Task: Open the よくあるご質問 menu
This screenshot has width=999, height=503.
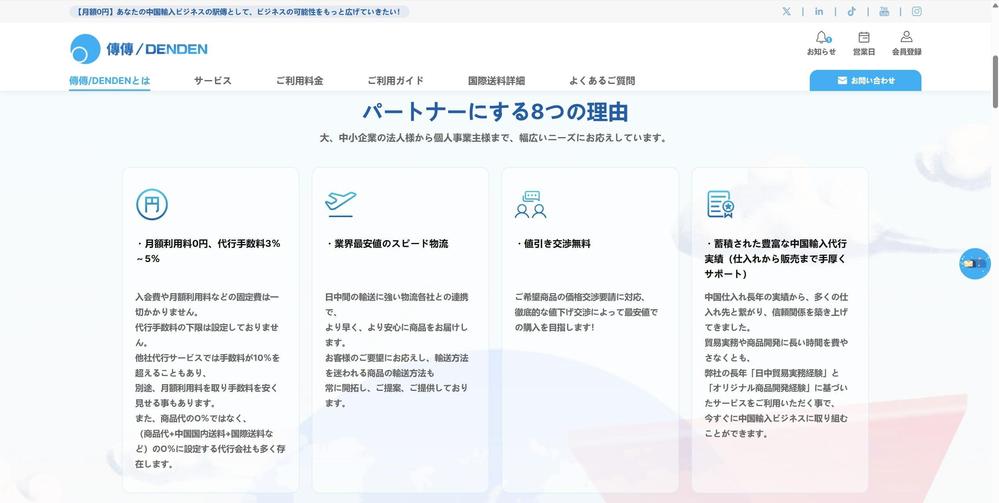Action: pos(602,81)
